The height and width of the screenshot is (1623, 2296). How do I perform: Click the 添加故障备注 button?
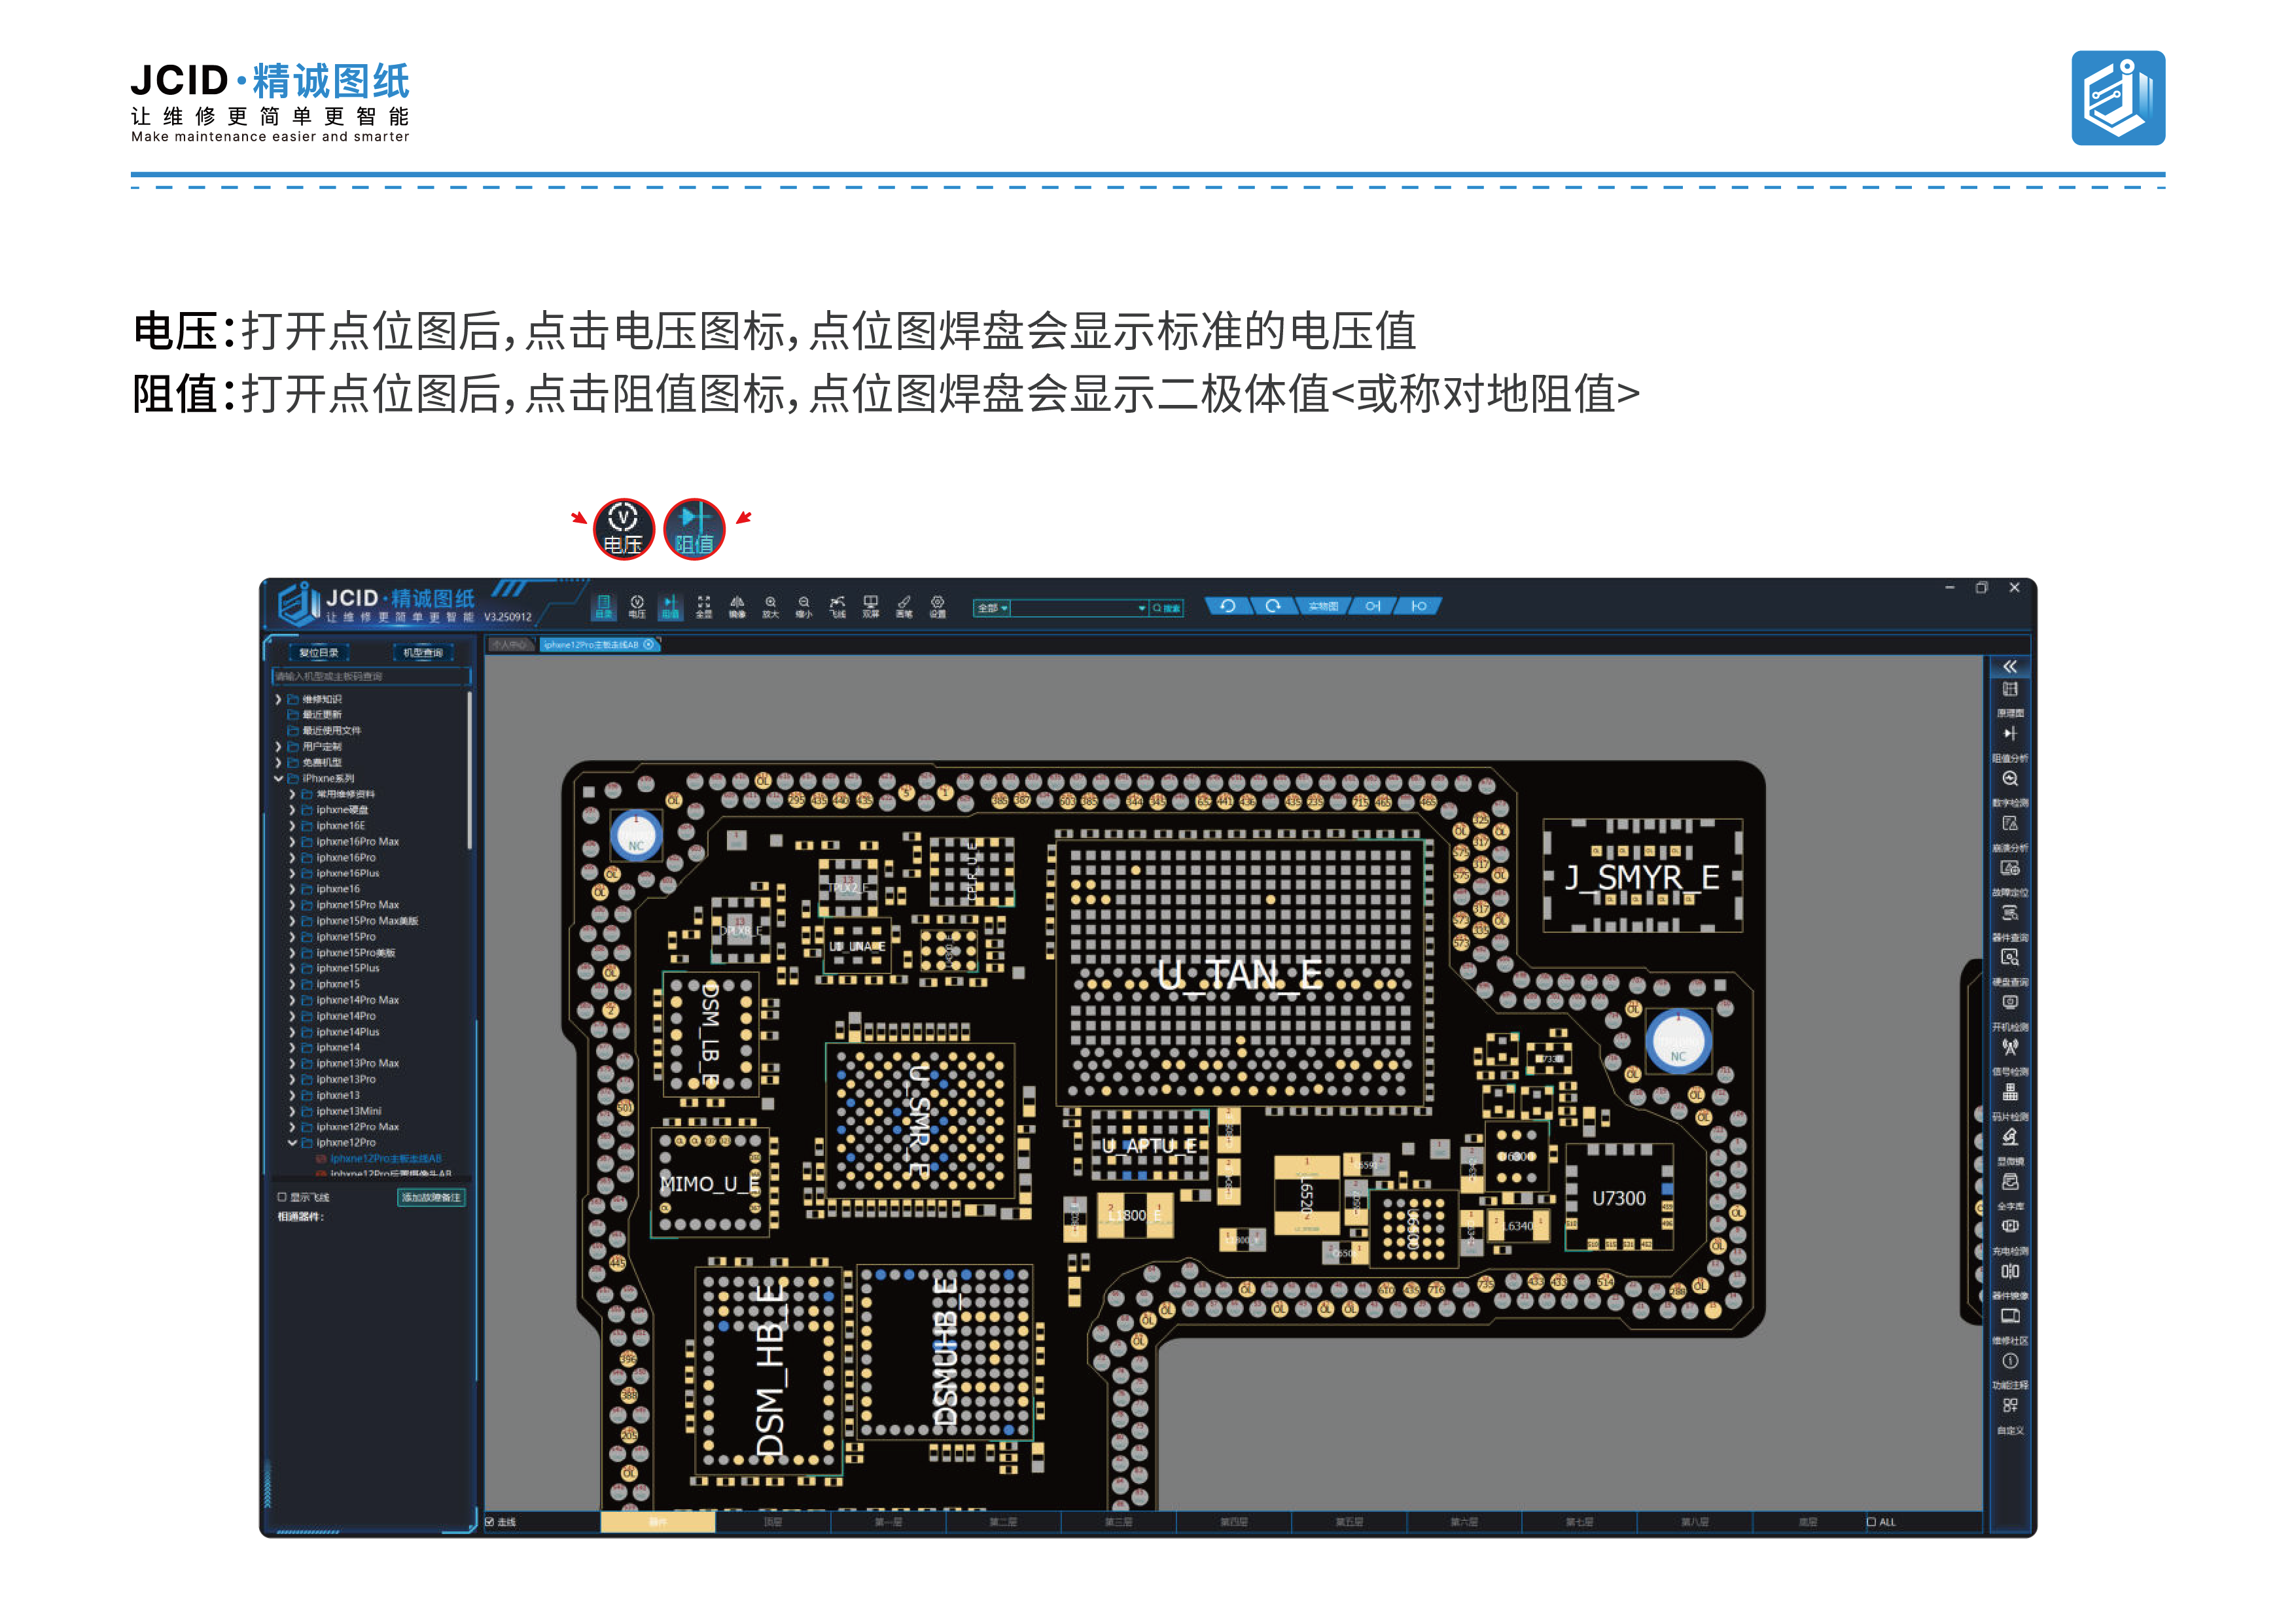click(x=431, y=1197)
